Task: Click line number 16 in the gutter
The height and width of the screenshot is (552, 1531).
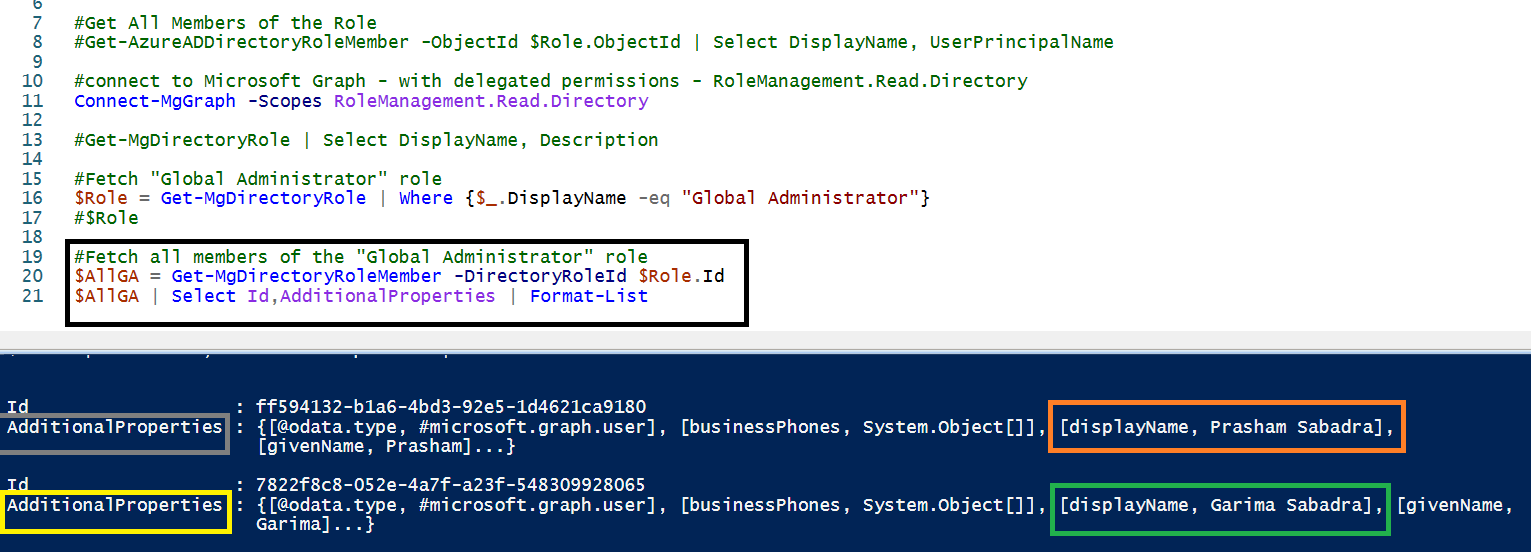Action: coord(32,198)
